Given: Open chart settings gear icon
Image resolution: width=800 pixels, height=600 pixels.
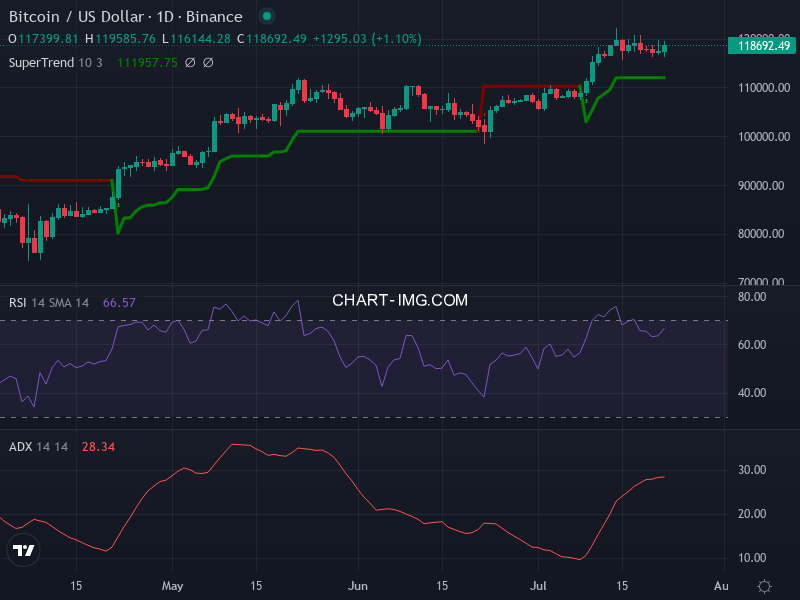Looking at the screenshot, I should [764, 586].
